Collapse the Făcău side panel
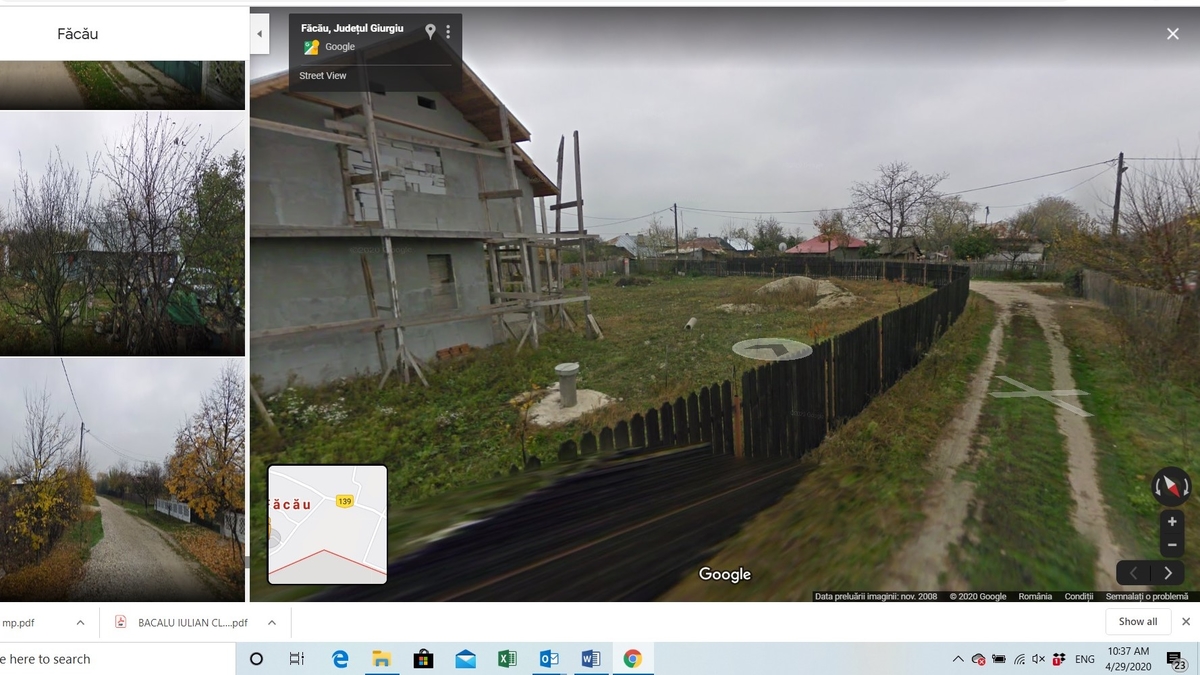The width and height of the screenshot is (1200, 675). 259,34
